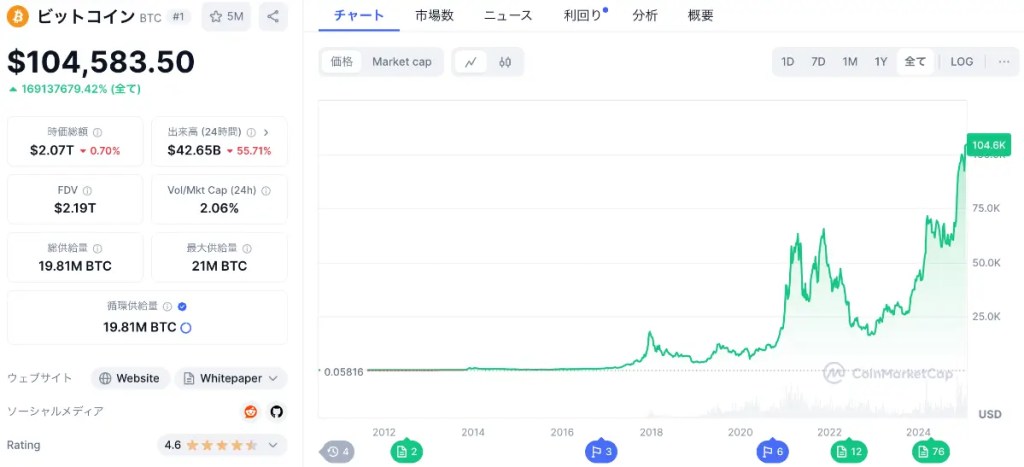1024x467 pixels.
Task: Expand the Rating 4.6 dropdown chevron
Action: click(x=271, y=444)
